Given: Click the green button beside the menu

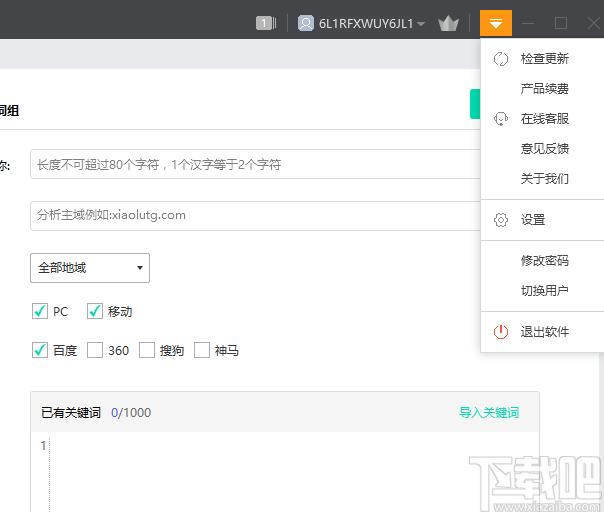Looking at the screenshot, I should coord(475,104).
